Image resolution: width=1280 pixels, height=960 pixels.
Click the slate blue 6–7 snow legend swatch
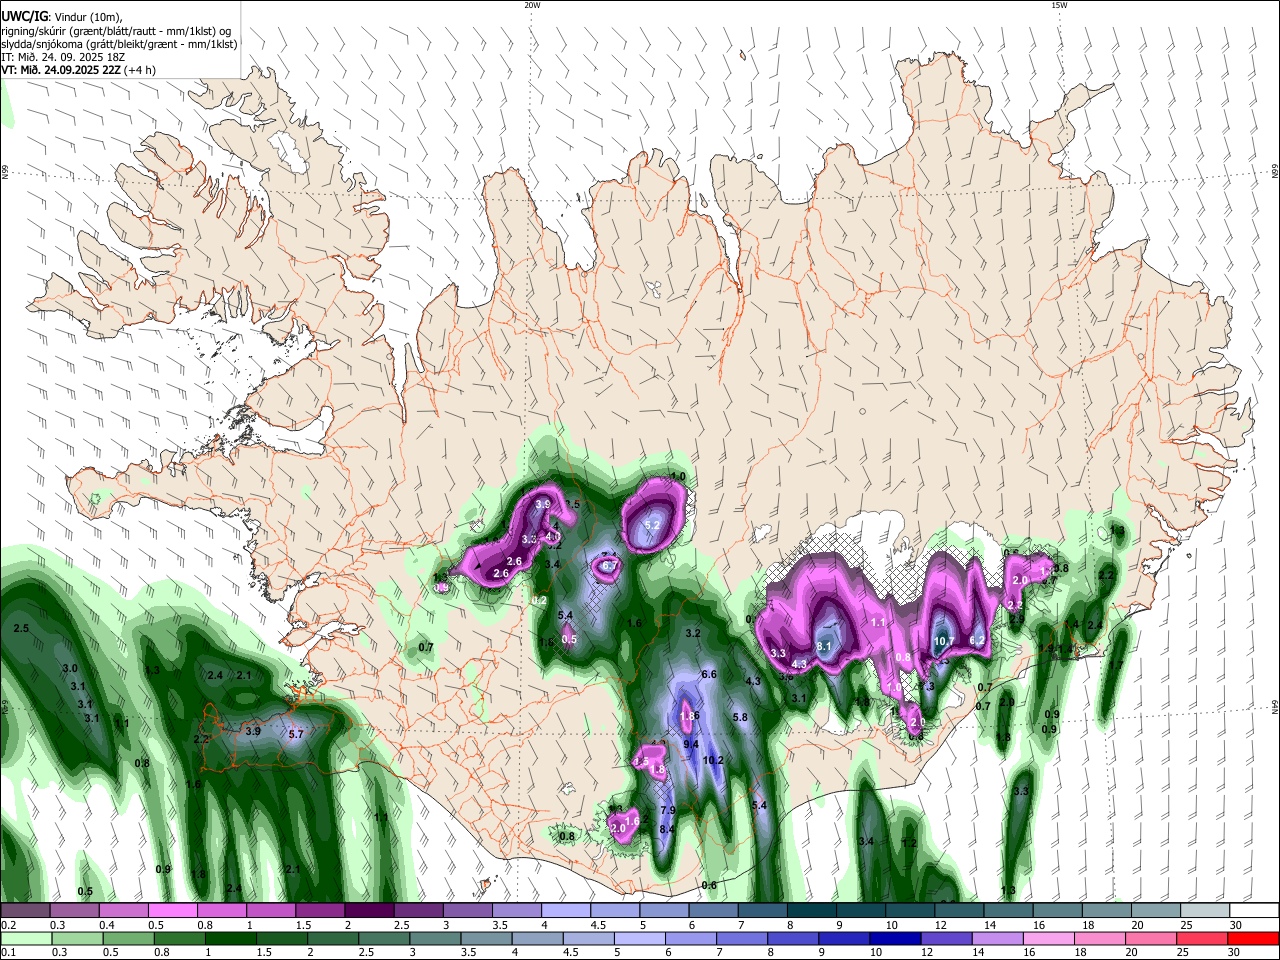pos(712,910)
